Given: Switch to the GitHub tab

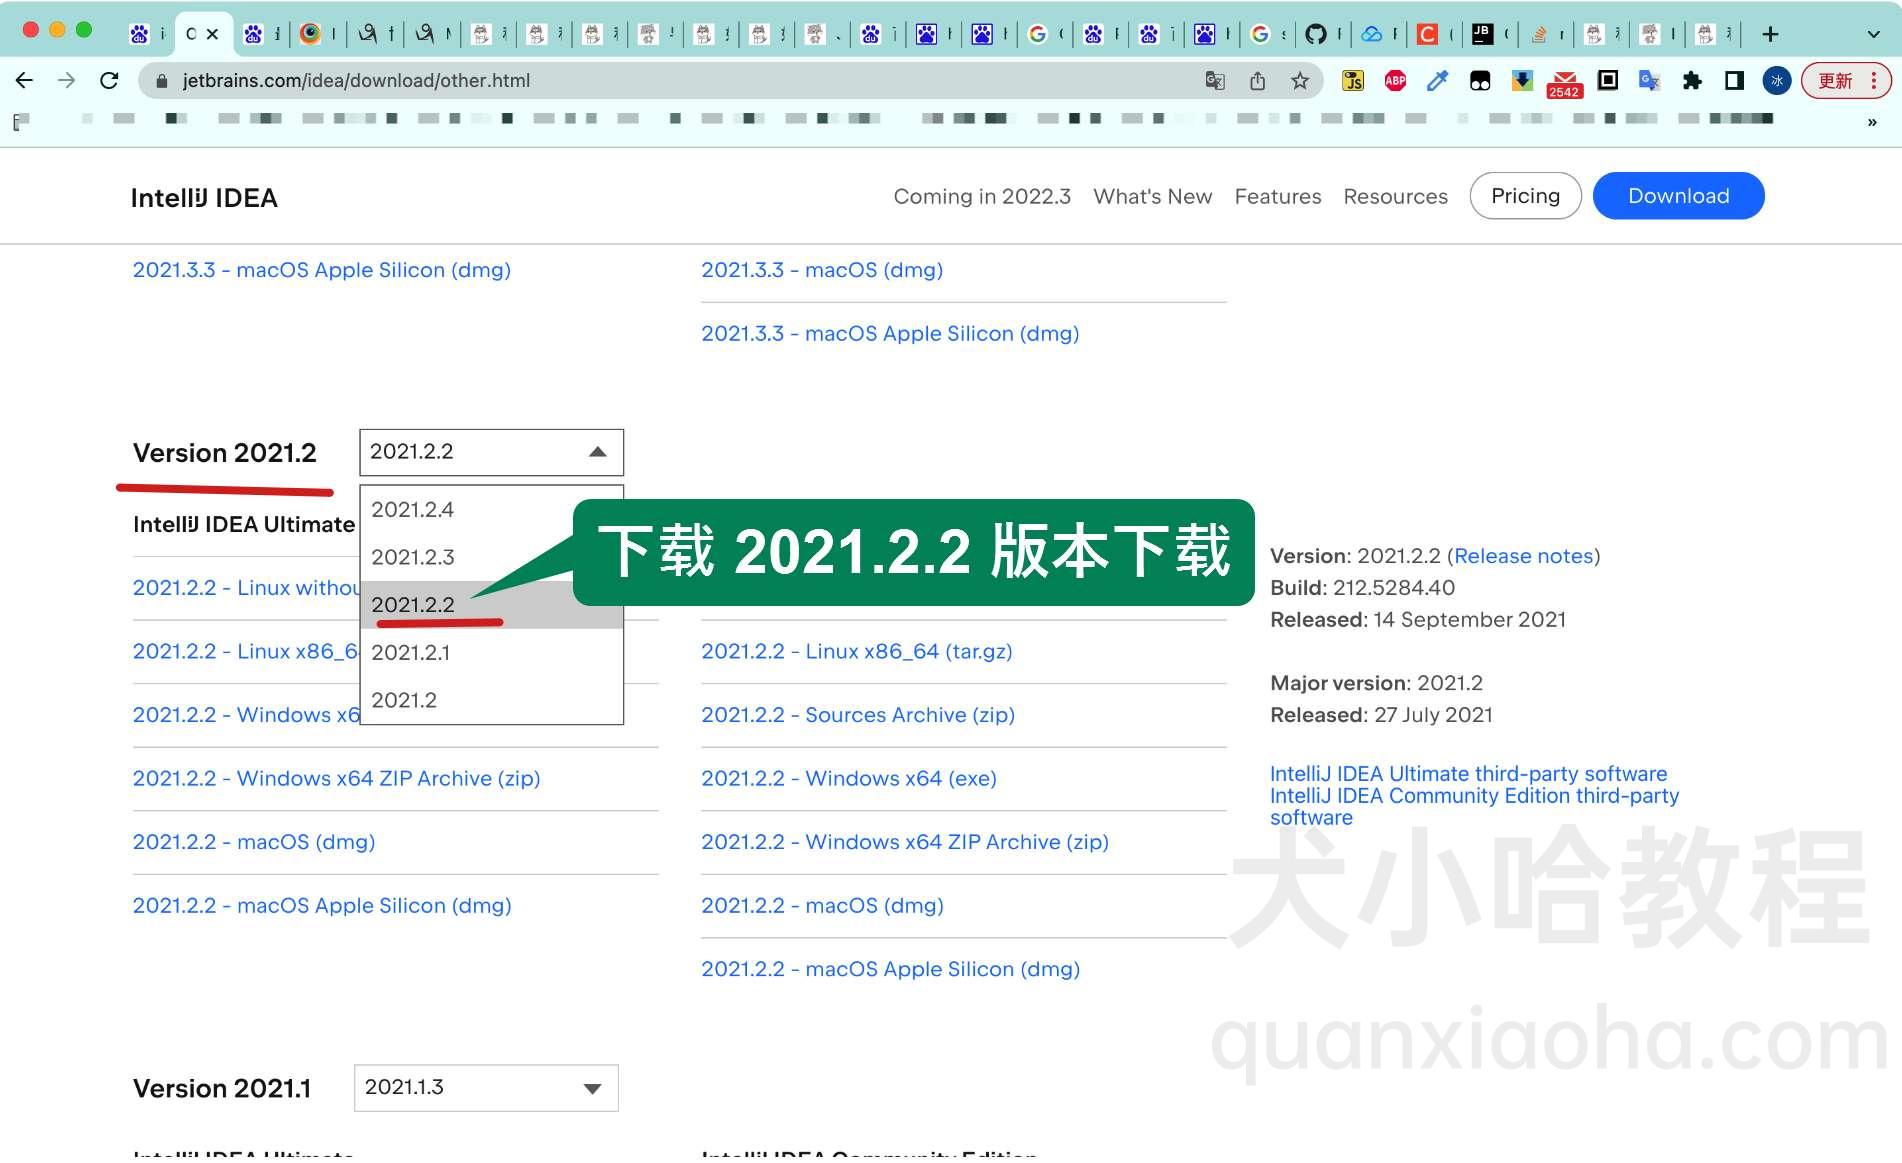Looking at the screenshot, I should pos(1322,34).
